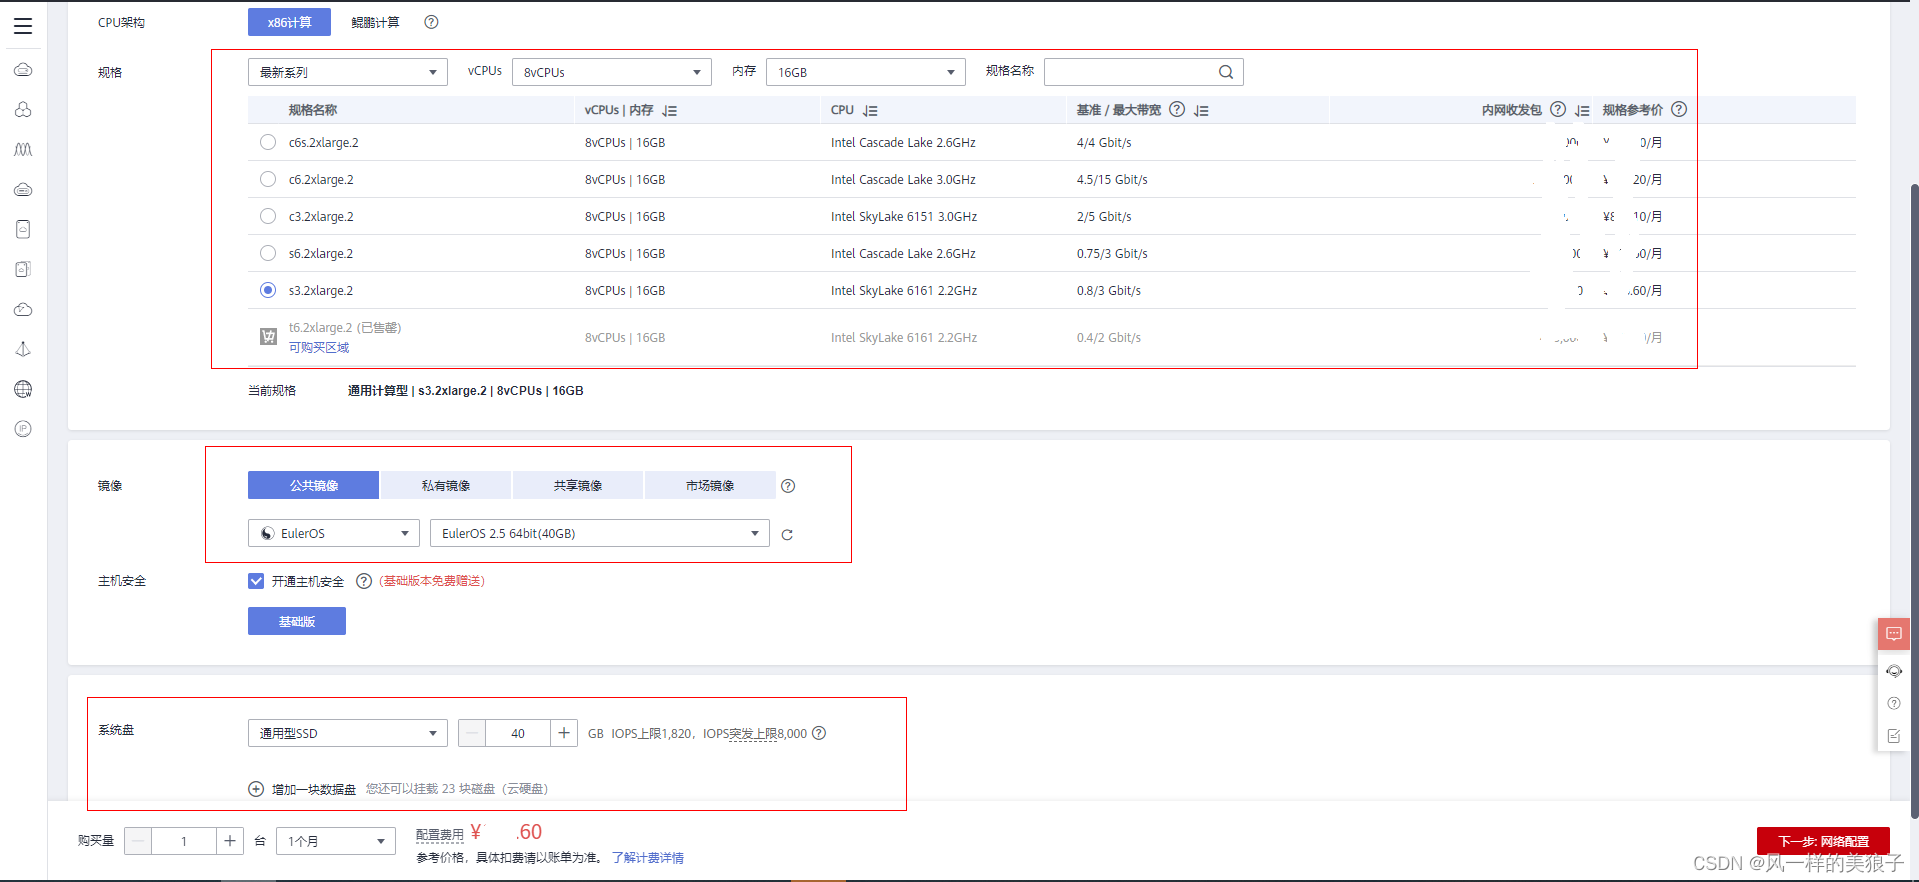Open the EulerOS 2.5 64bit version dropdown
This screenshot has height=882, width=1919.
(x=600, y=533)
